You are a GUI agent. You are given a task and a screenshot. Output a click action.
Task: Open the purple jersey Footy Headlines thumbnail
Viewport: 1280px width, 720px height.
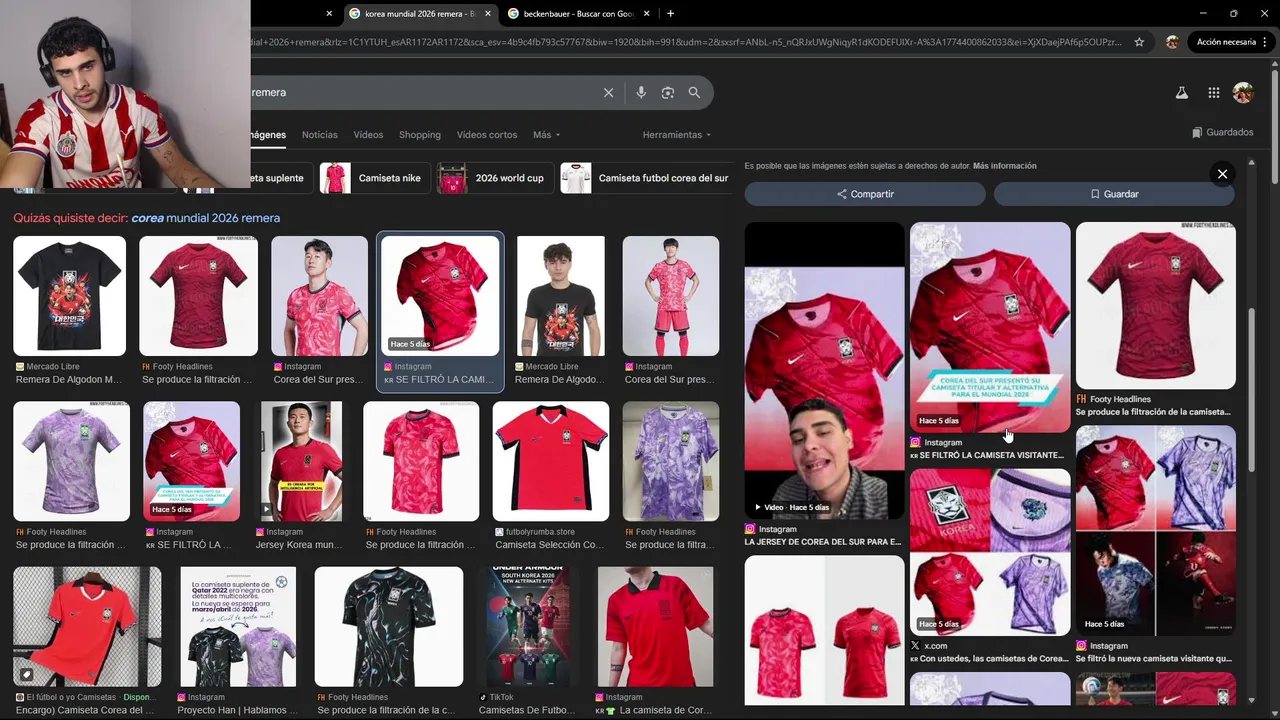pyautogui.click(x=71, y=461)
